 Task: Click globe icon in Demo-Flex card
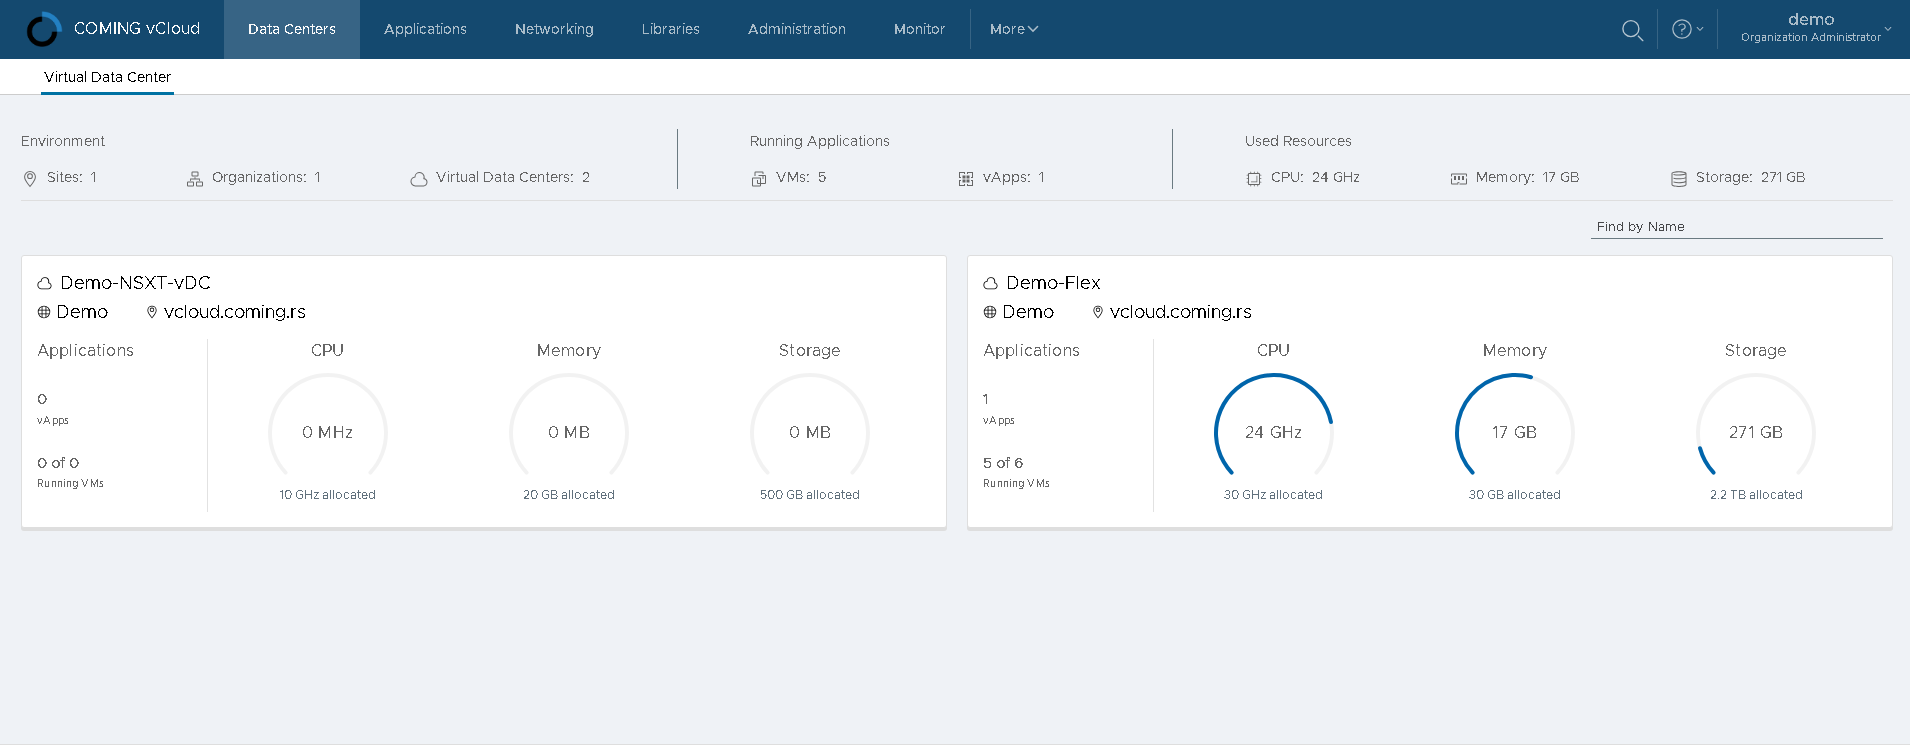[990, 312]
